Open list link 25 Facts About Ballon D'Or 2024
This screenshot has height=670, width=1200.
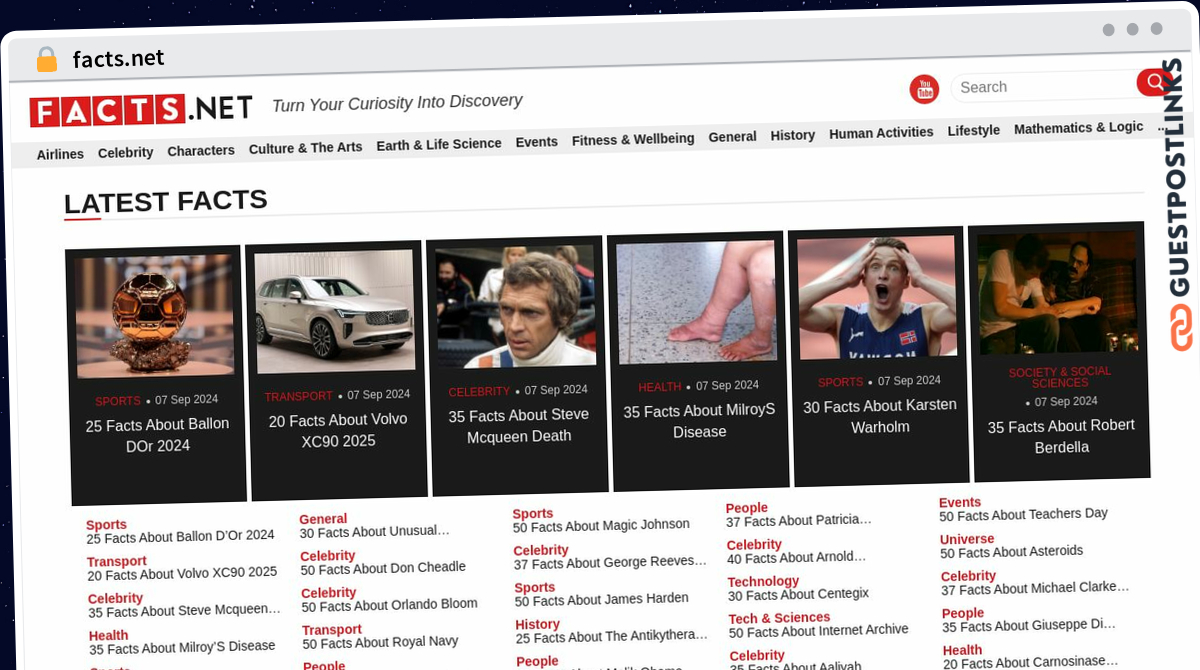pos(180,537)
